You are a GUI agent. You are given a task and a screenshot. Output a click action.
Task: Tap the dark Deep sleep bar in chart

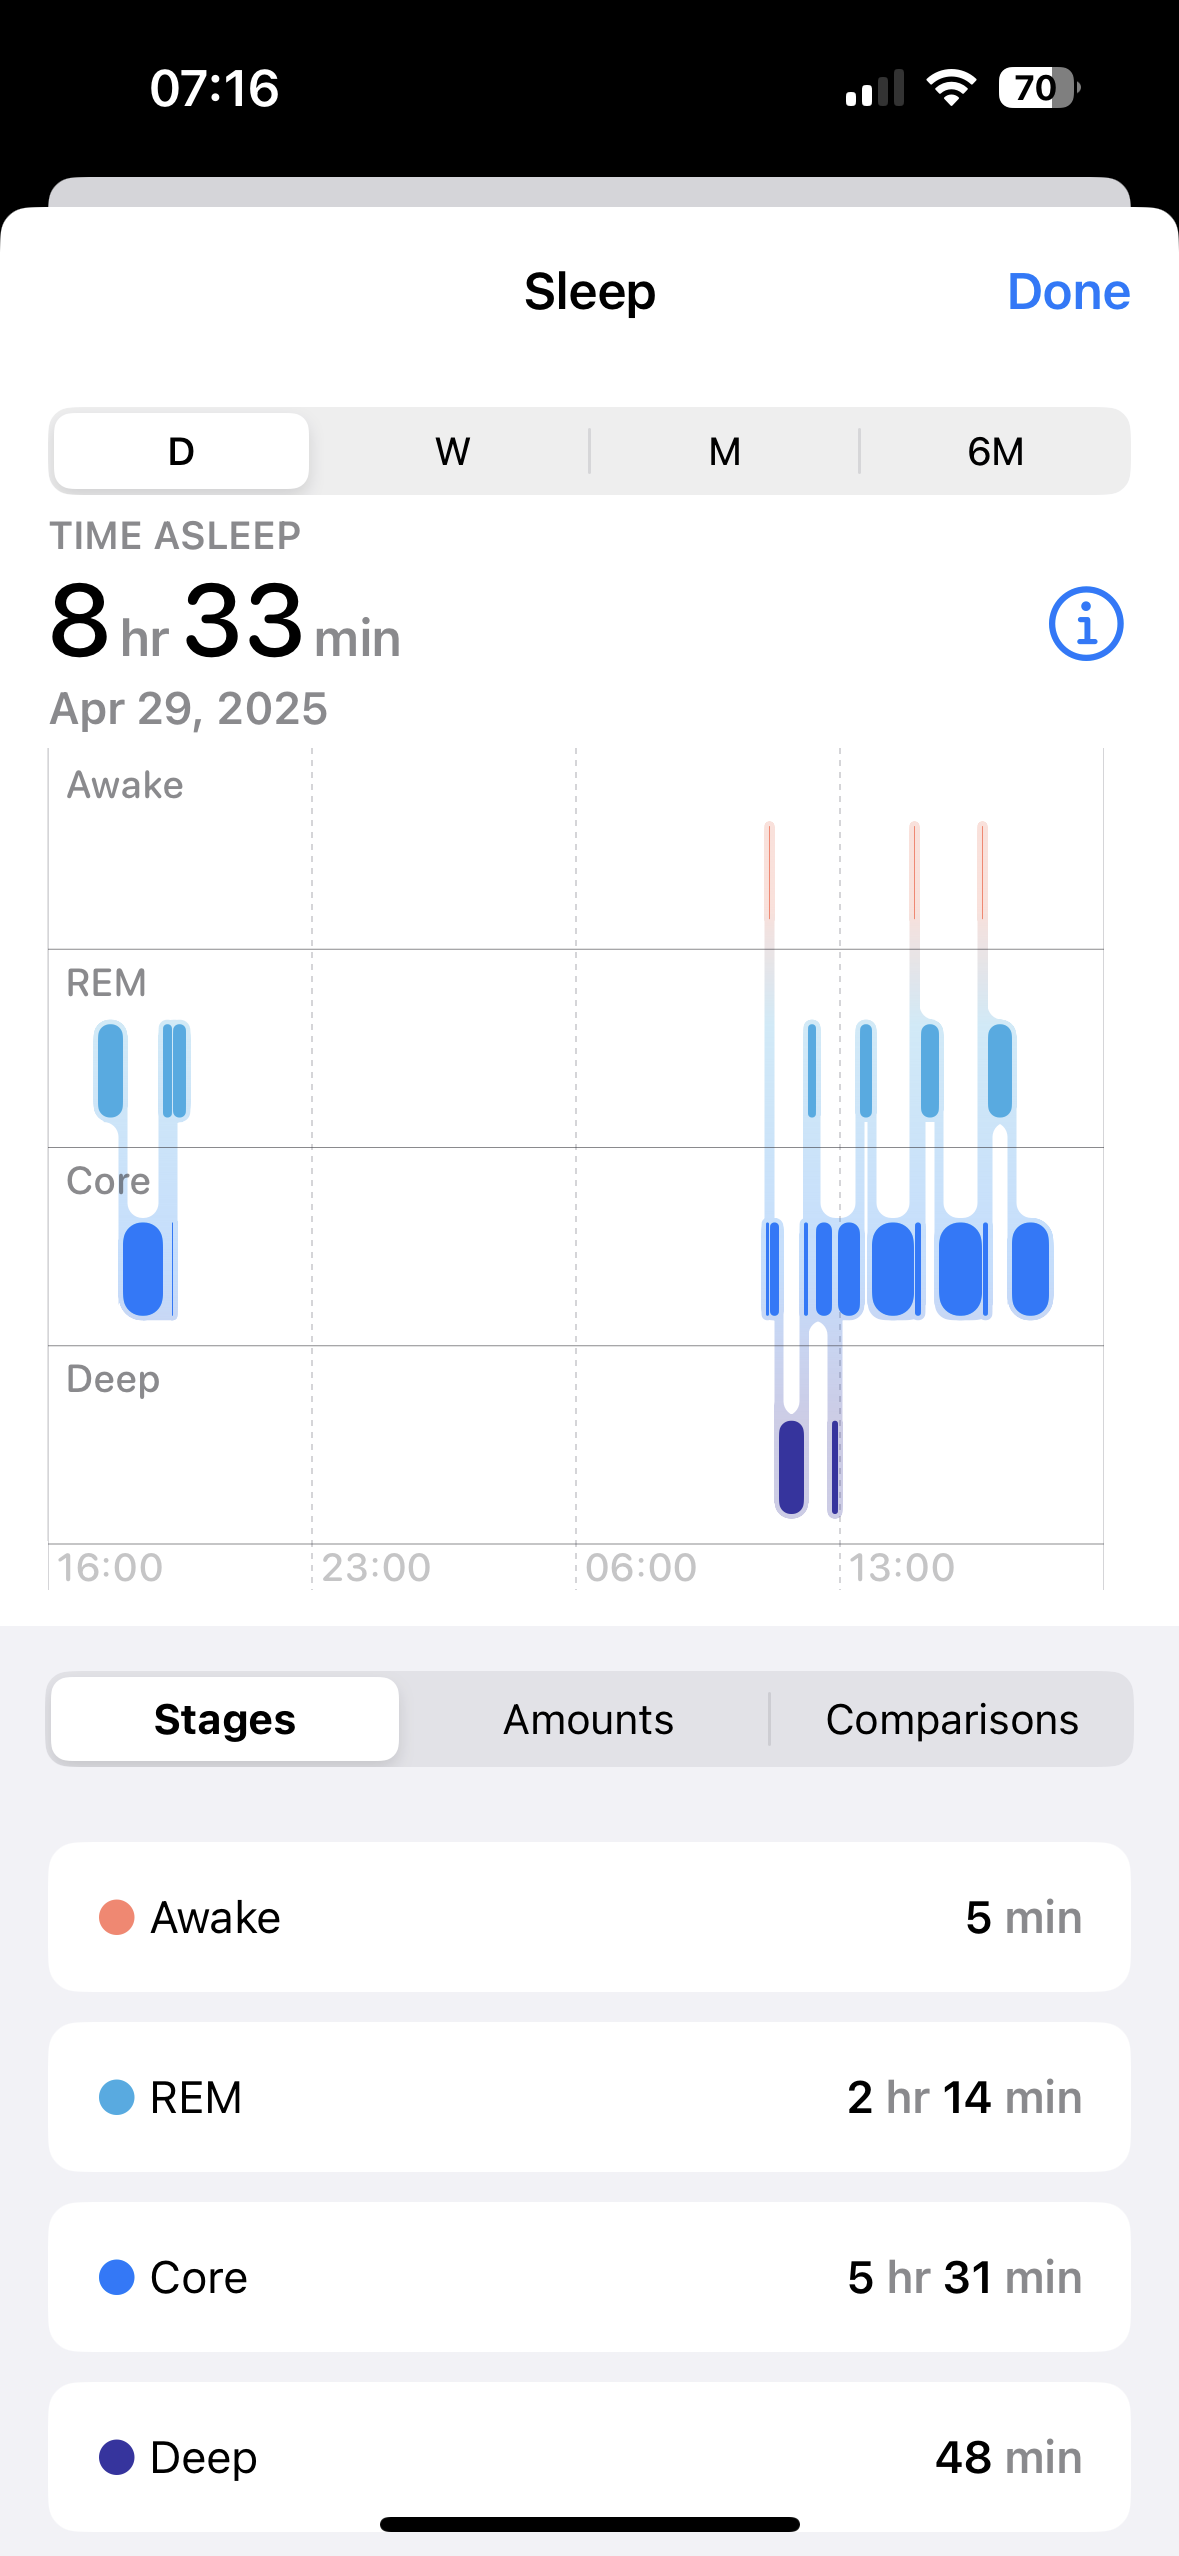(791, 1467)
